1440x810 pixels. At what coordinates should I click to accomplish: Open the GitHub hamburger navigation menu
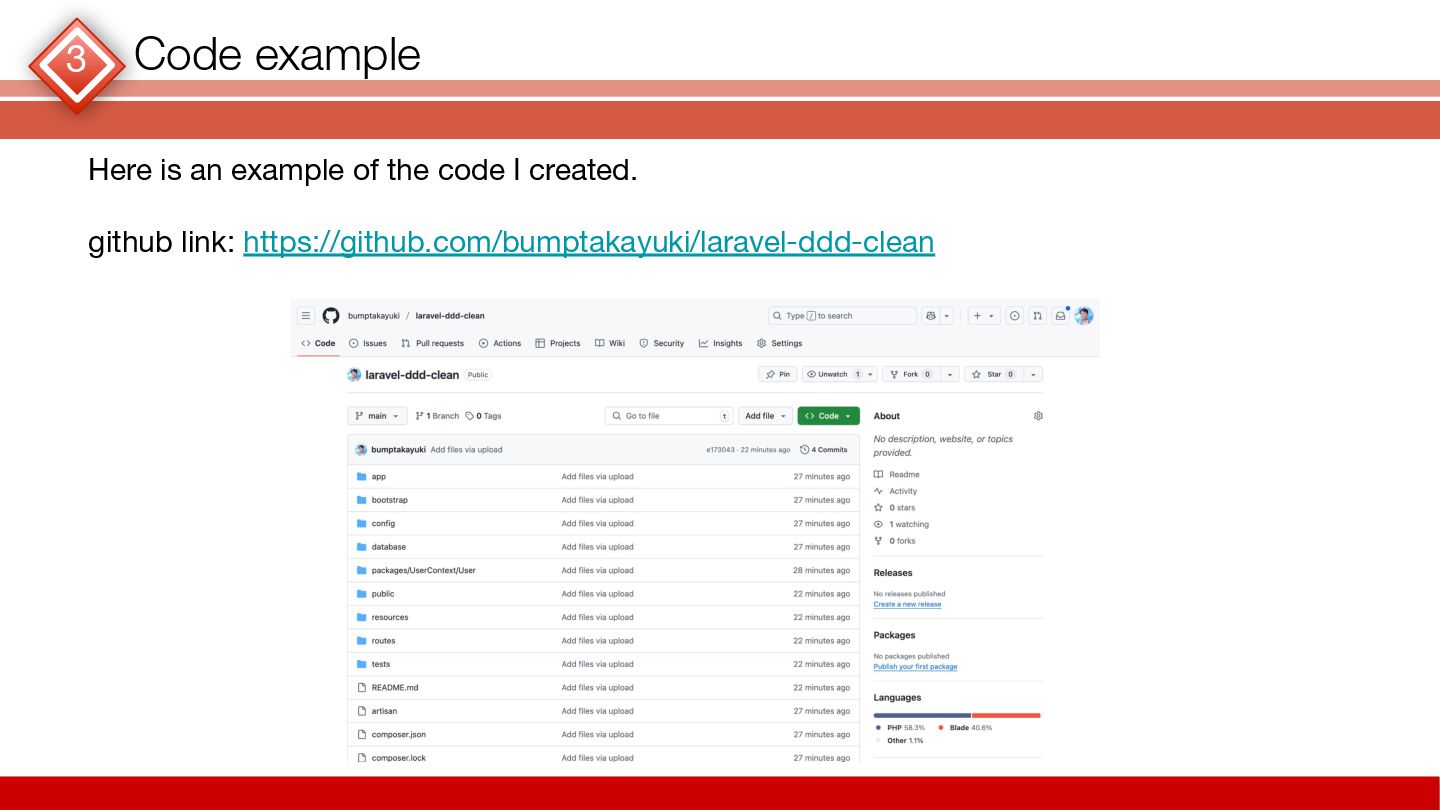(x=306, y=316)
